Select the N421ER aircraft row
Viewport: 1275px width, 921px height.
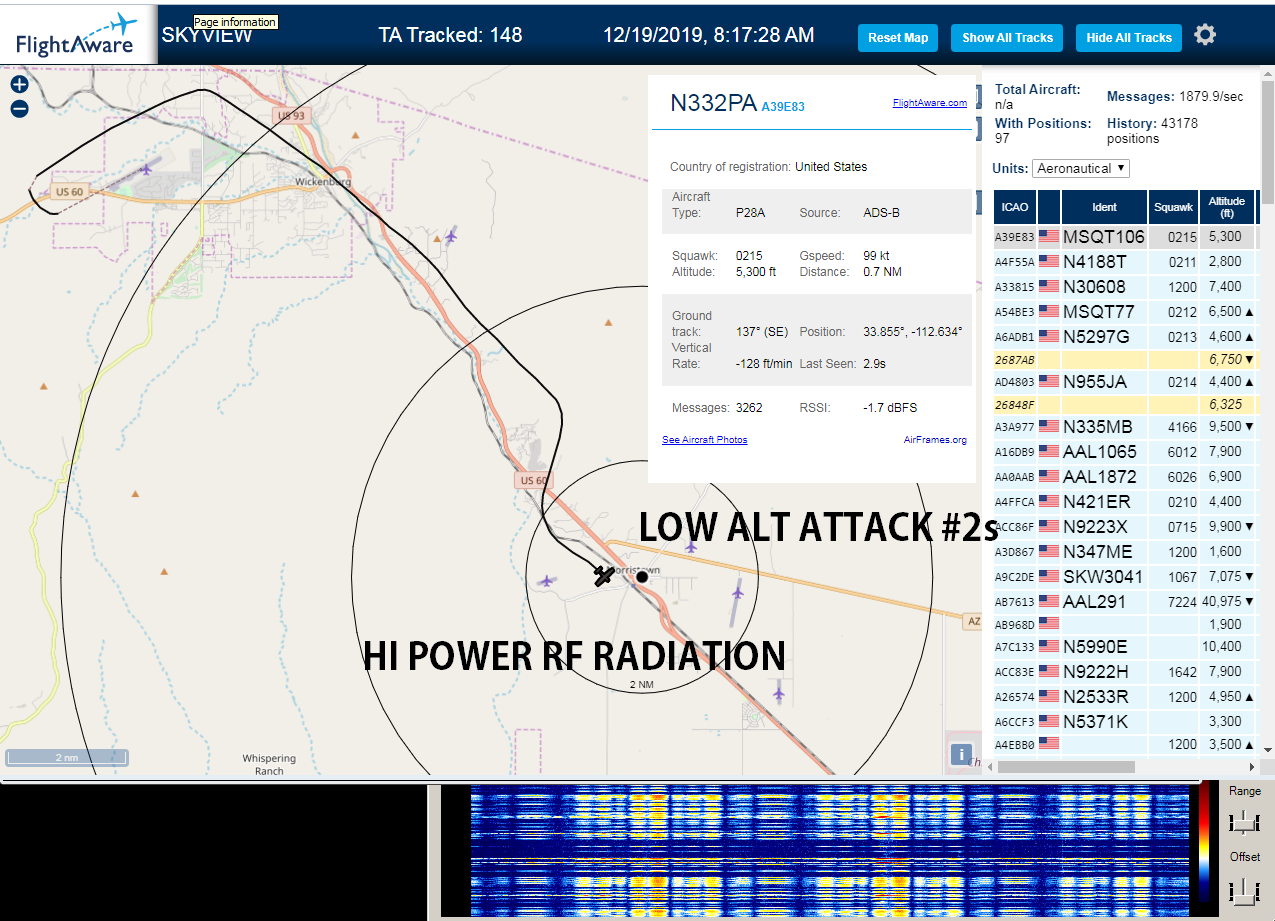(x=1125, y=501)
